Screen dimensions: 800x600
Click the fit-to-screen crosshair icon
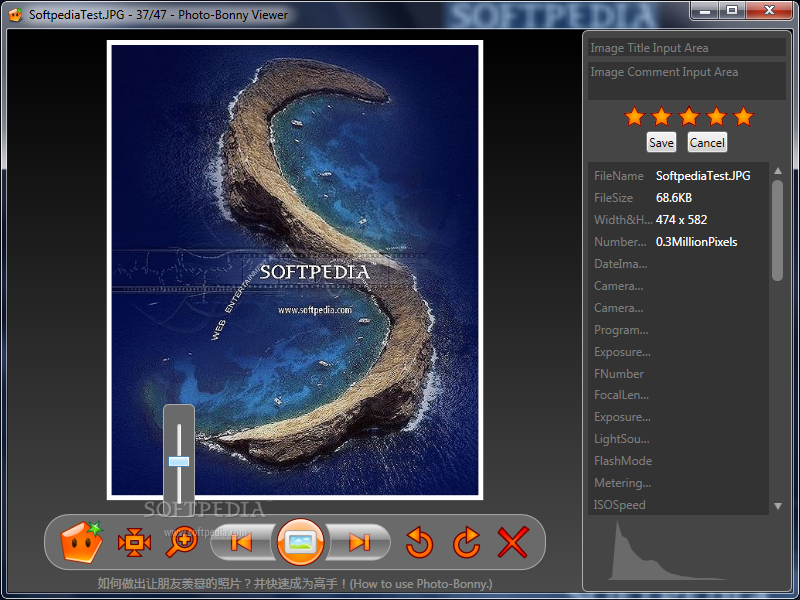point(134,542)
